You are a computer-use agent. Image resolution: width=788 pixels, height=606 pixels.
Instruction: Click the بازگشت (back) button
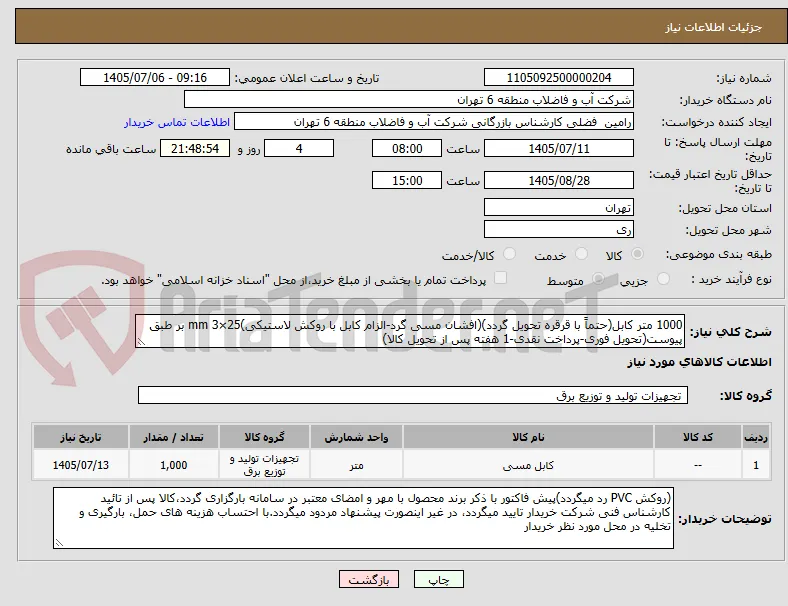[x=369, y=579]
